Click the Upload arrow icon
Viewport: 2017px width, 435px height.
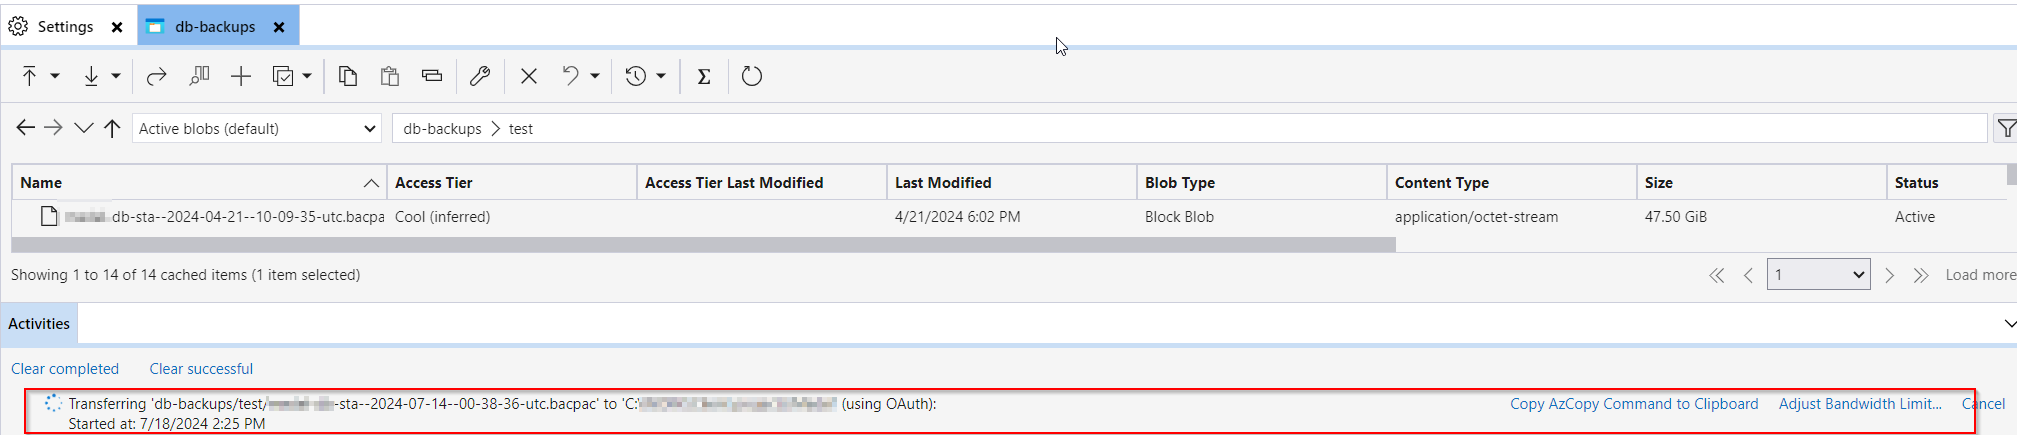(29, 76)
